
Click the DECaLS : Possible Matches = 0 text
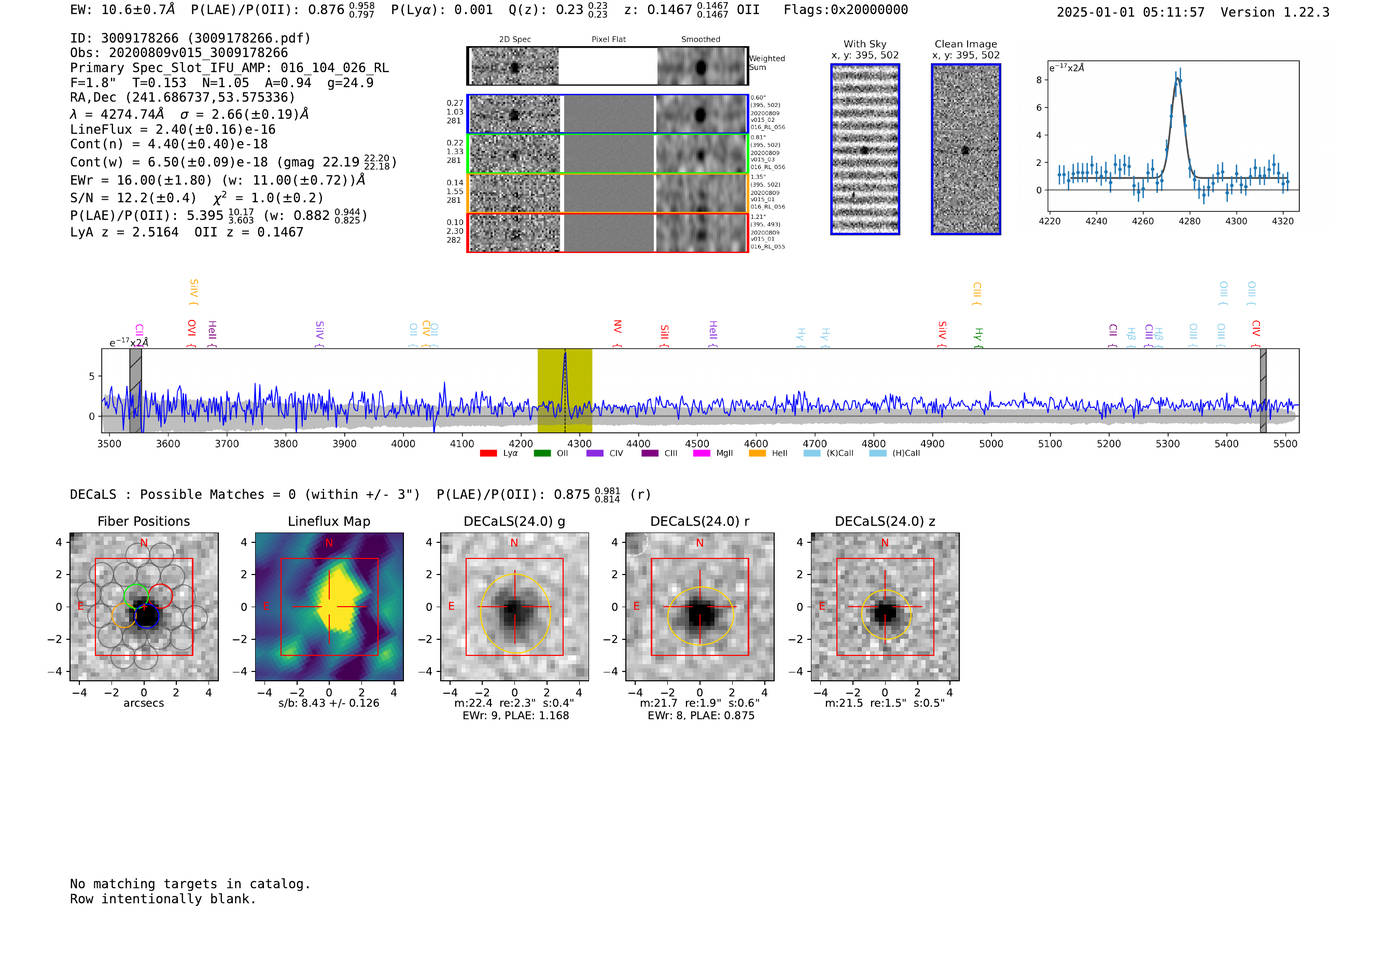pyautogui.click(x=245, y=494)
